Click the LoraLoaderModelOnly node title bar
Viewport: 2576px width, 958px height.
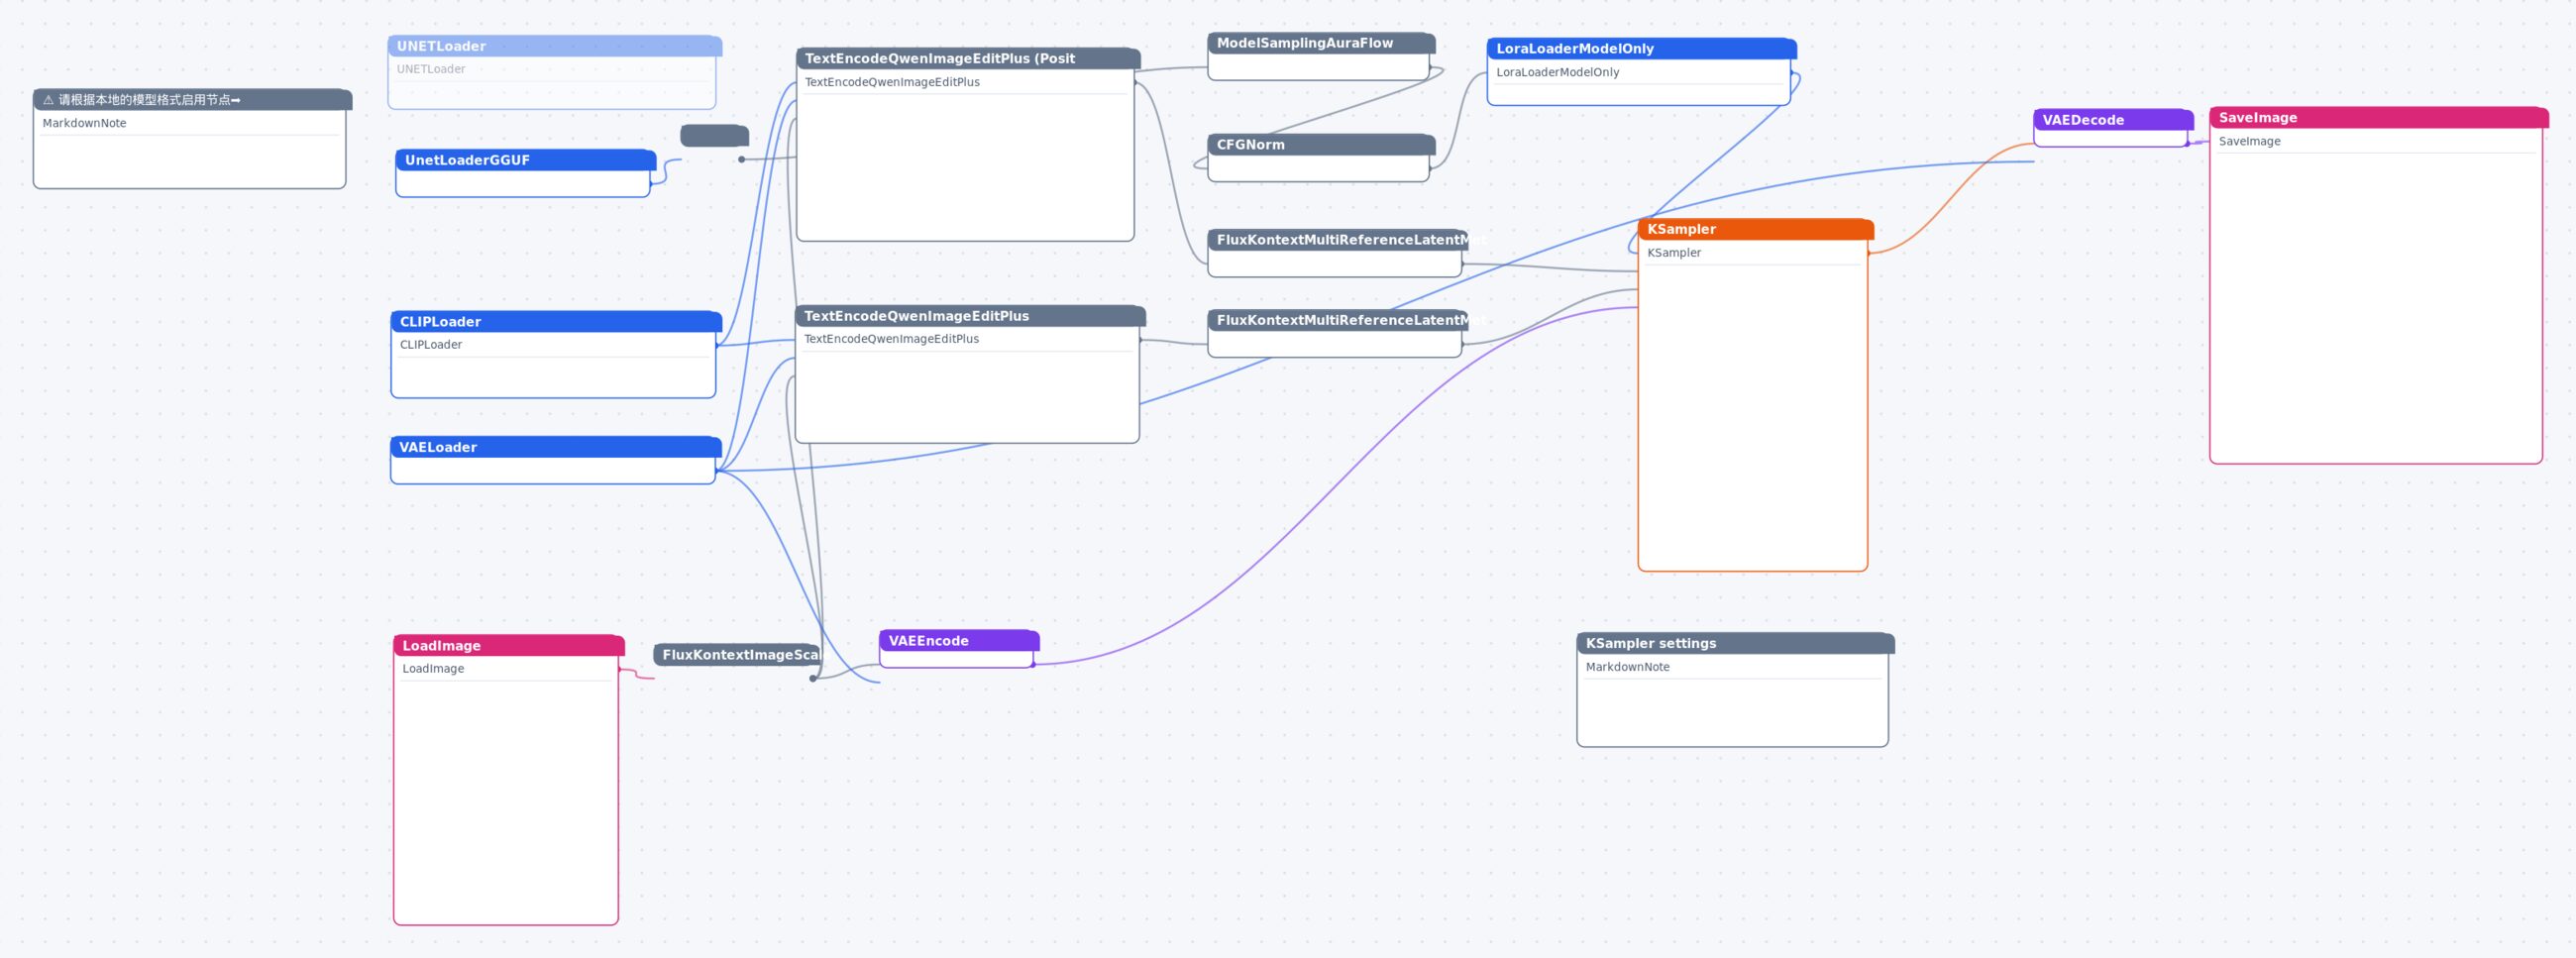(1641, 48)
